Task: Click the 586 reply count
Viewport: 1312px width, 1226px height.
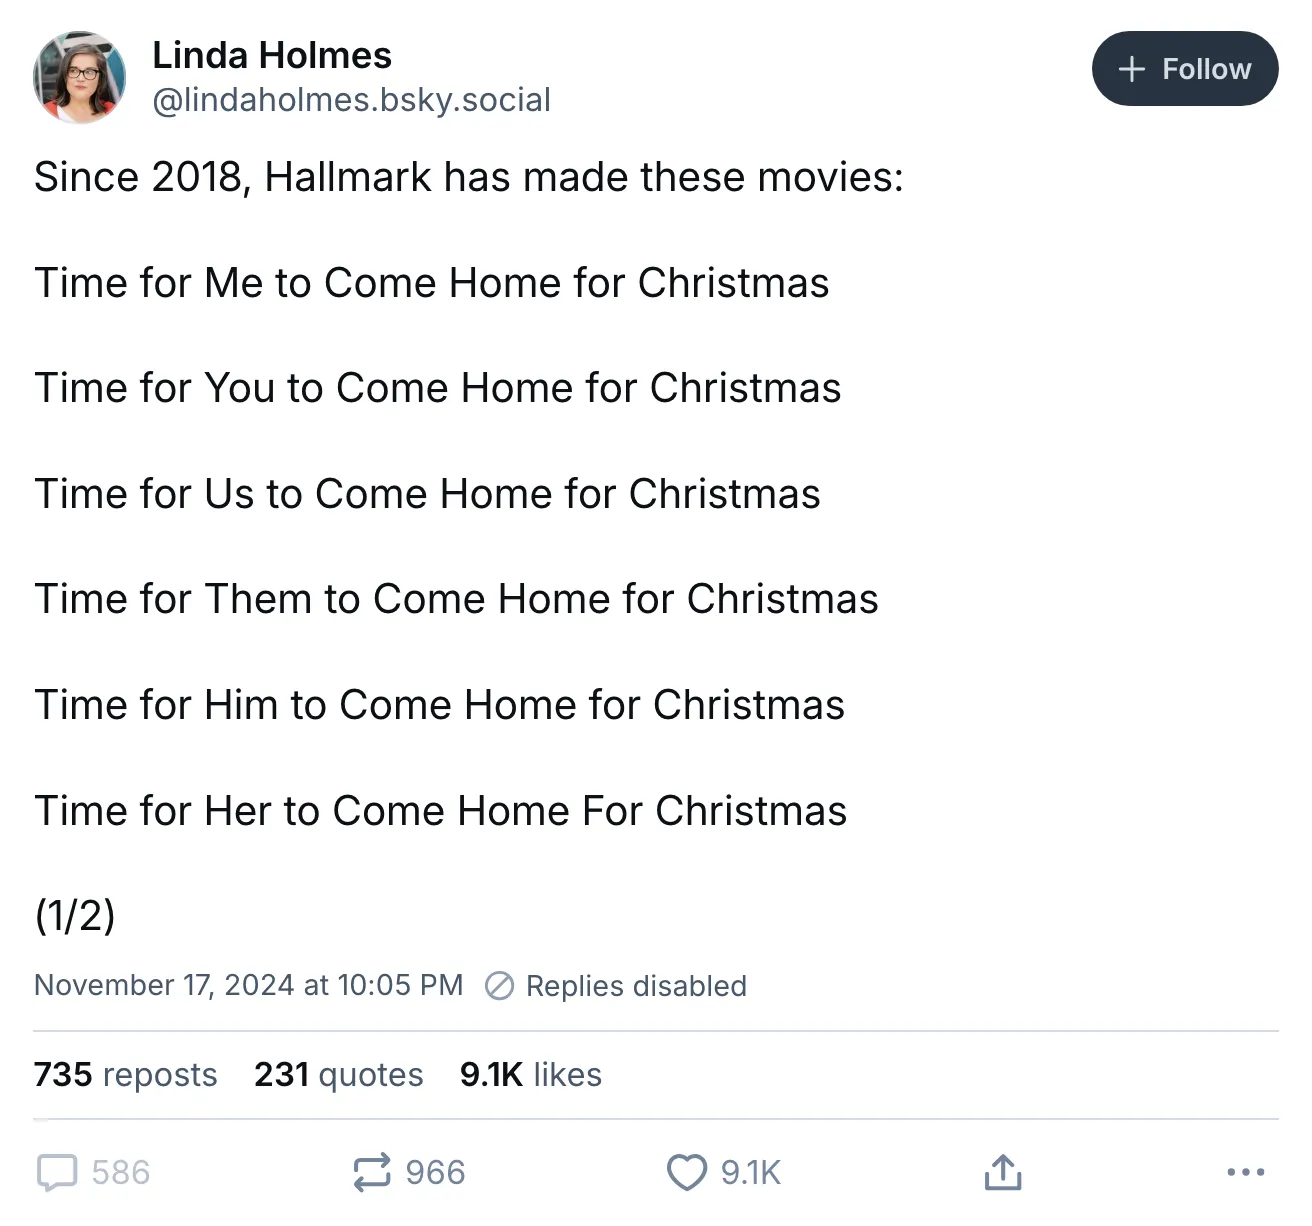Action: (x=121, y=1172)
